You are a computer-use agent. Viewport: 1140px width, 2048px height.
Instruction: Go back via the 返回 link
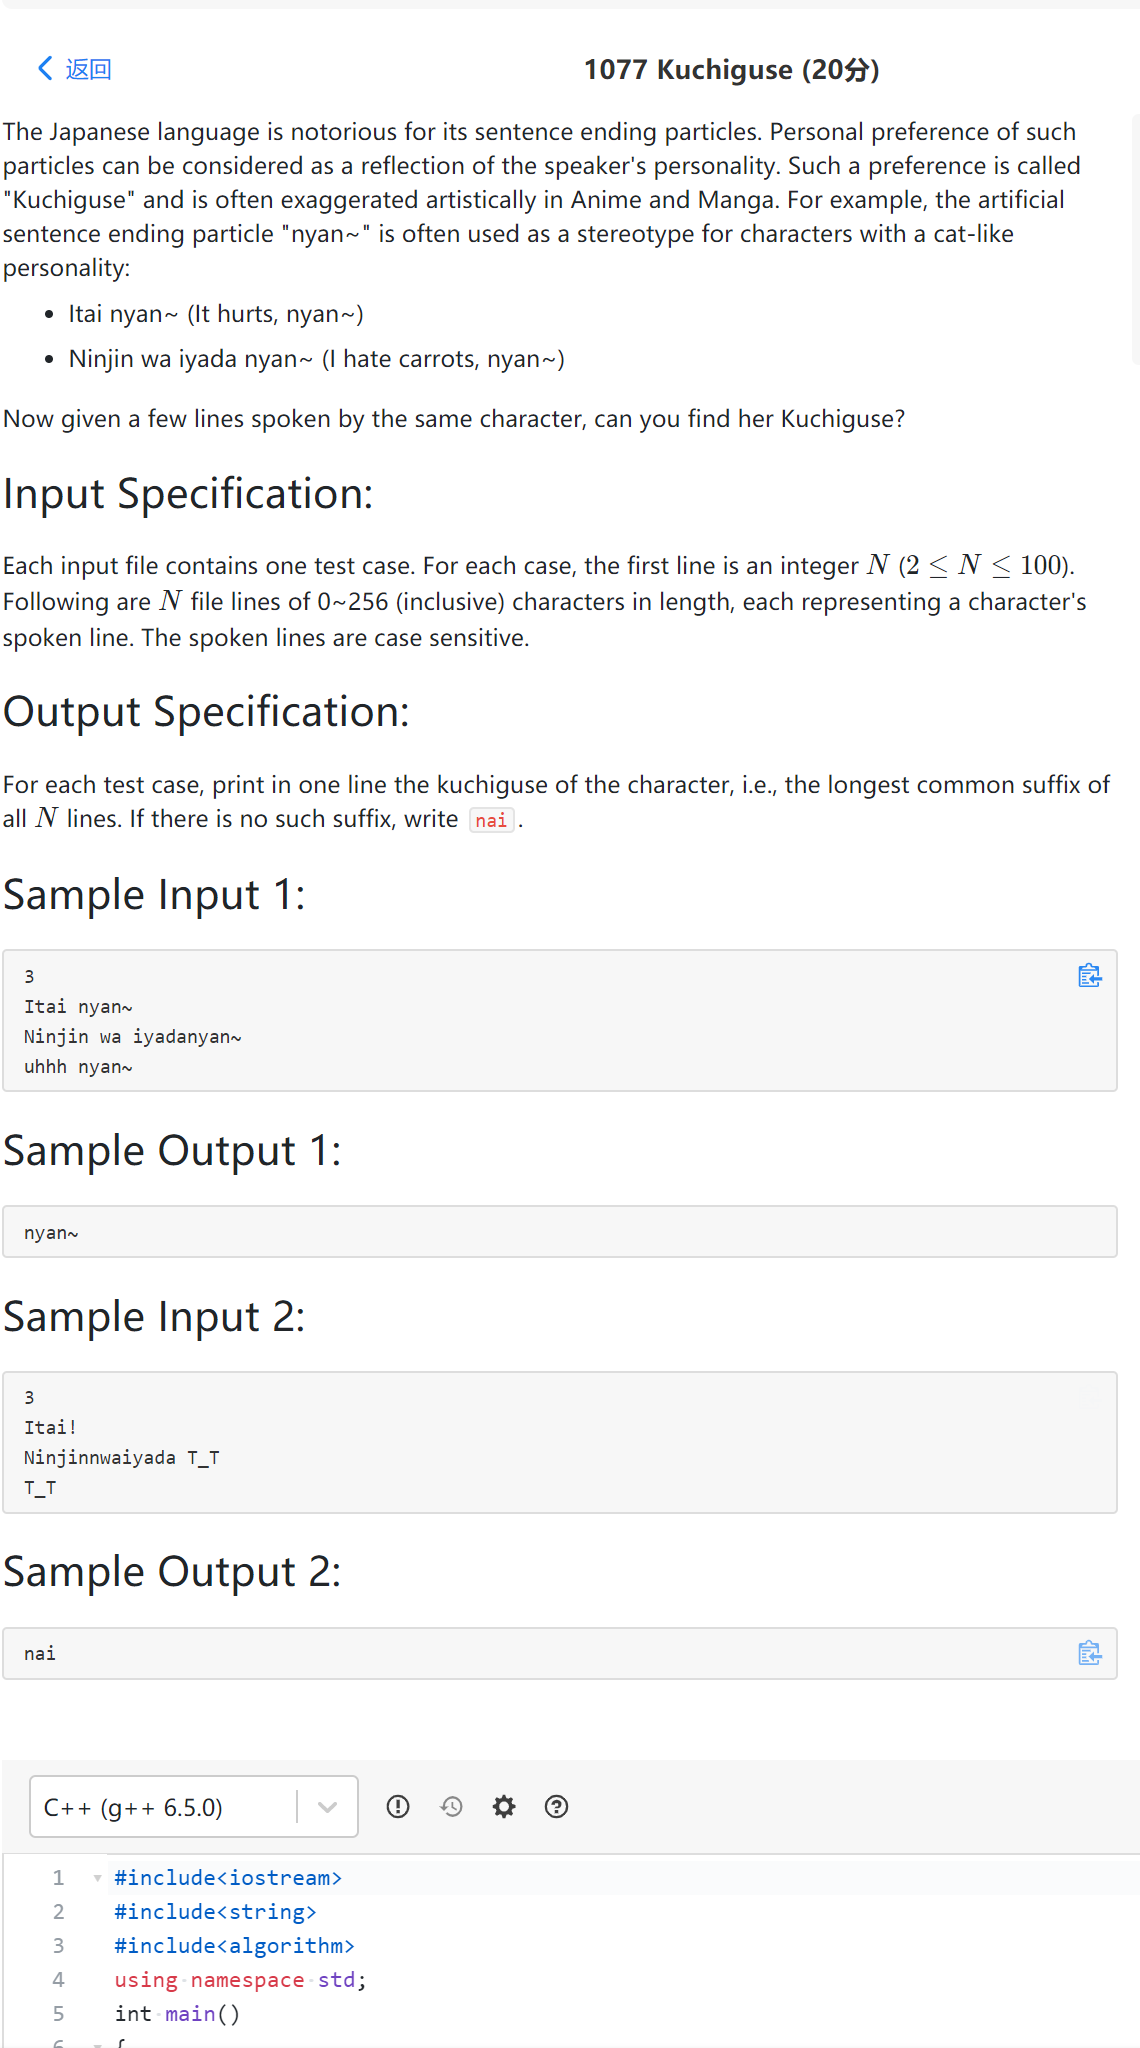(x=88, y=69)
